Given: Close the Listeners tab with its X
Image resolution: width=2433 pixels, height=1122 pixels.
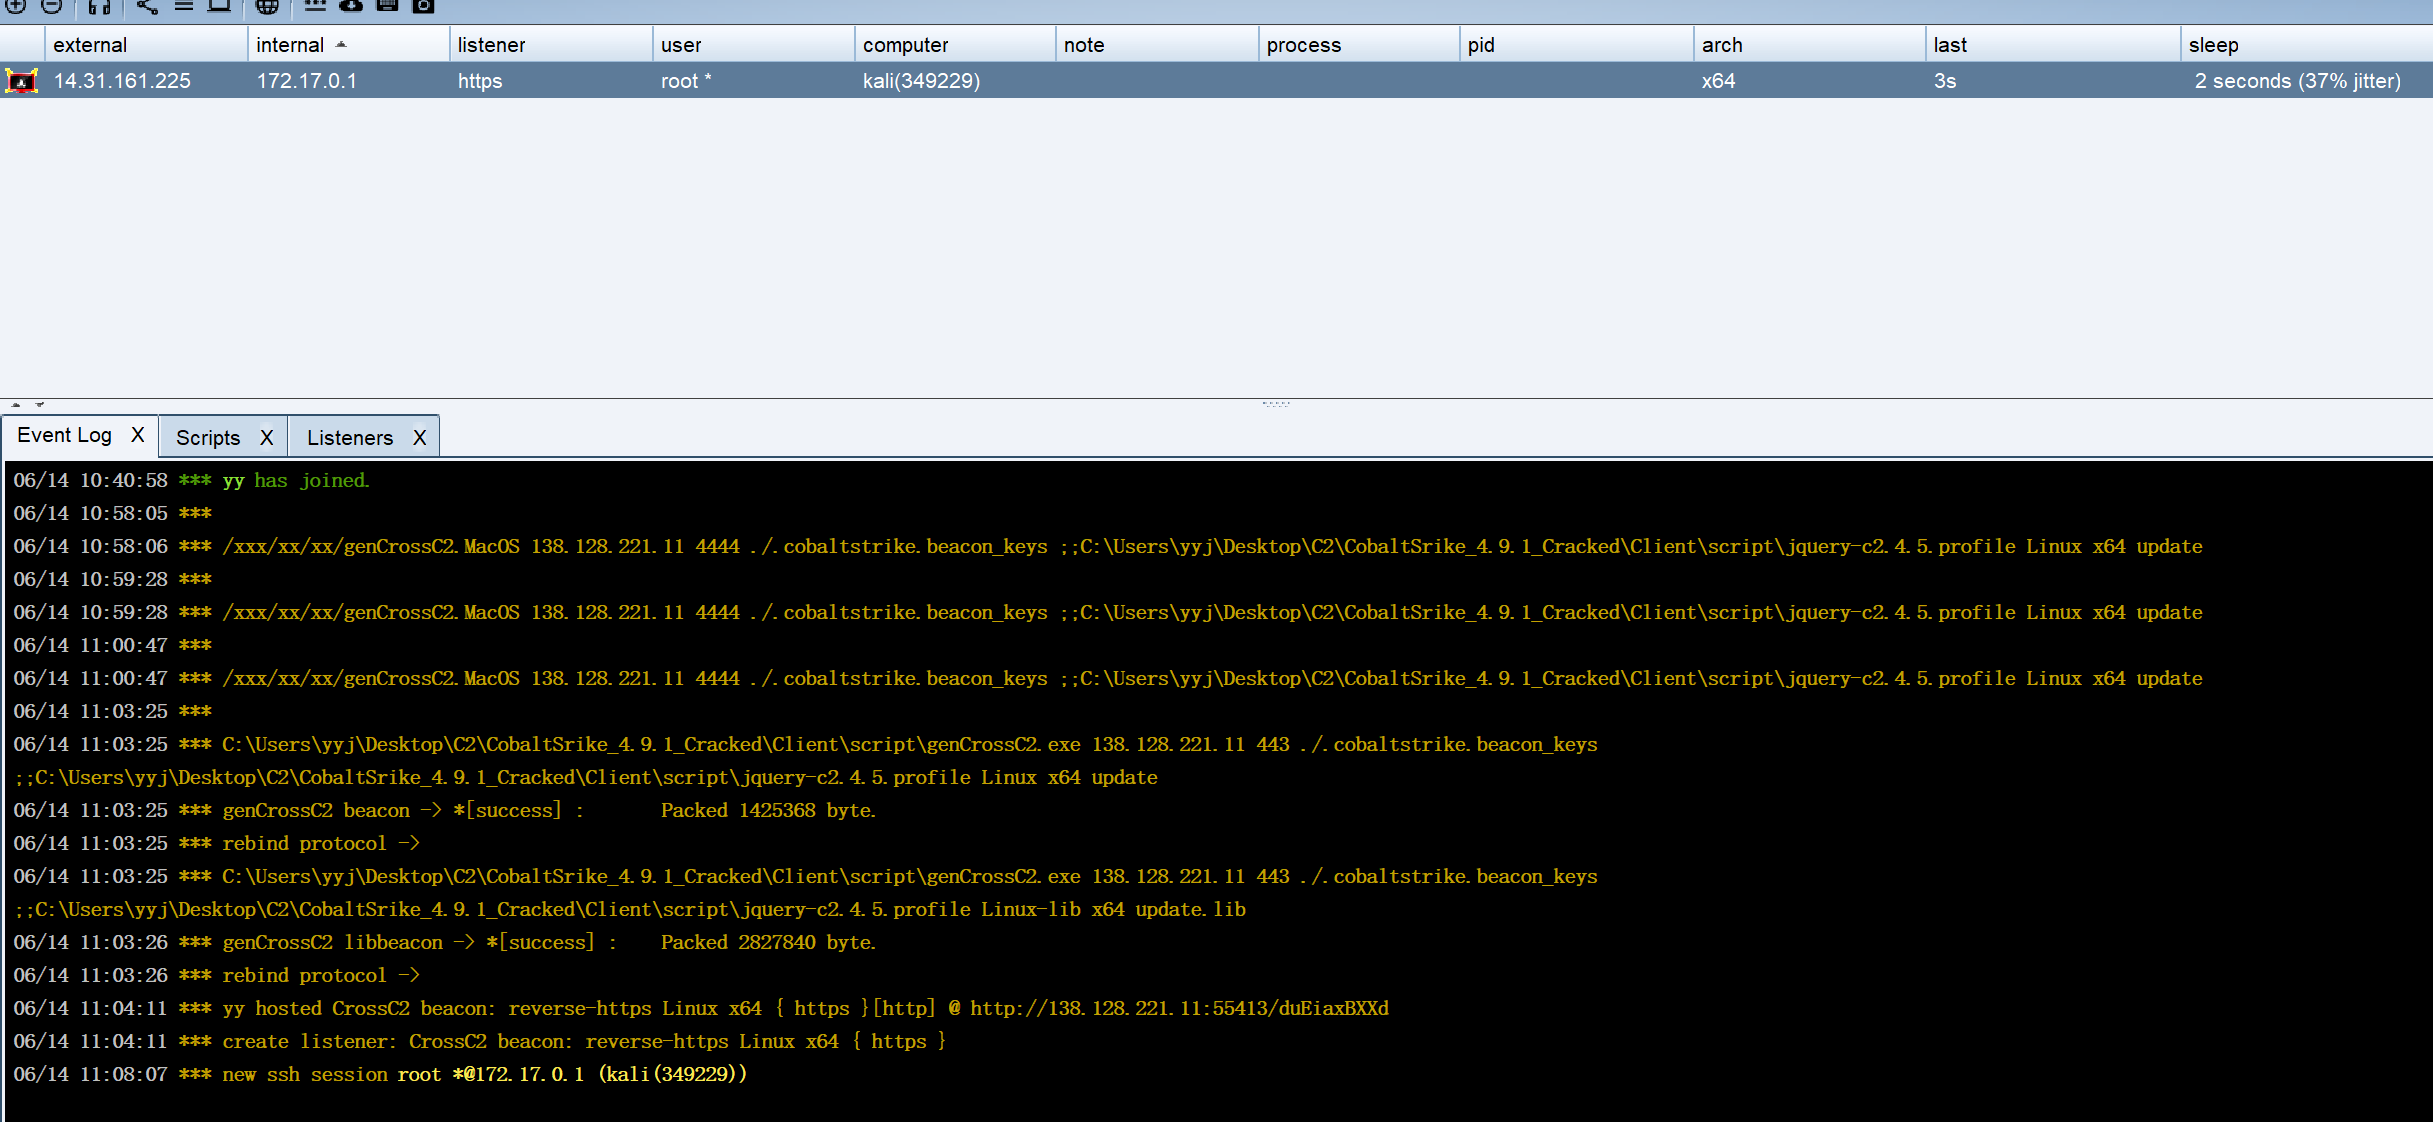Looking at the screenshot, I should (x=420, y=438).
